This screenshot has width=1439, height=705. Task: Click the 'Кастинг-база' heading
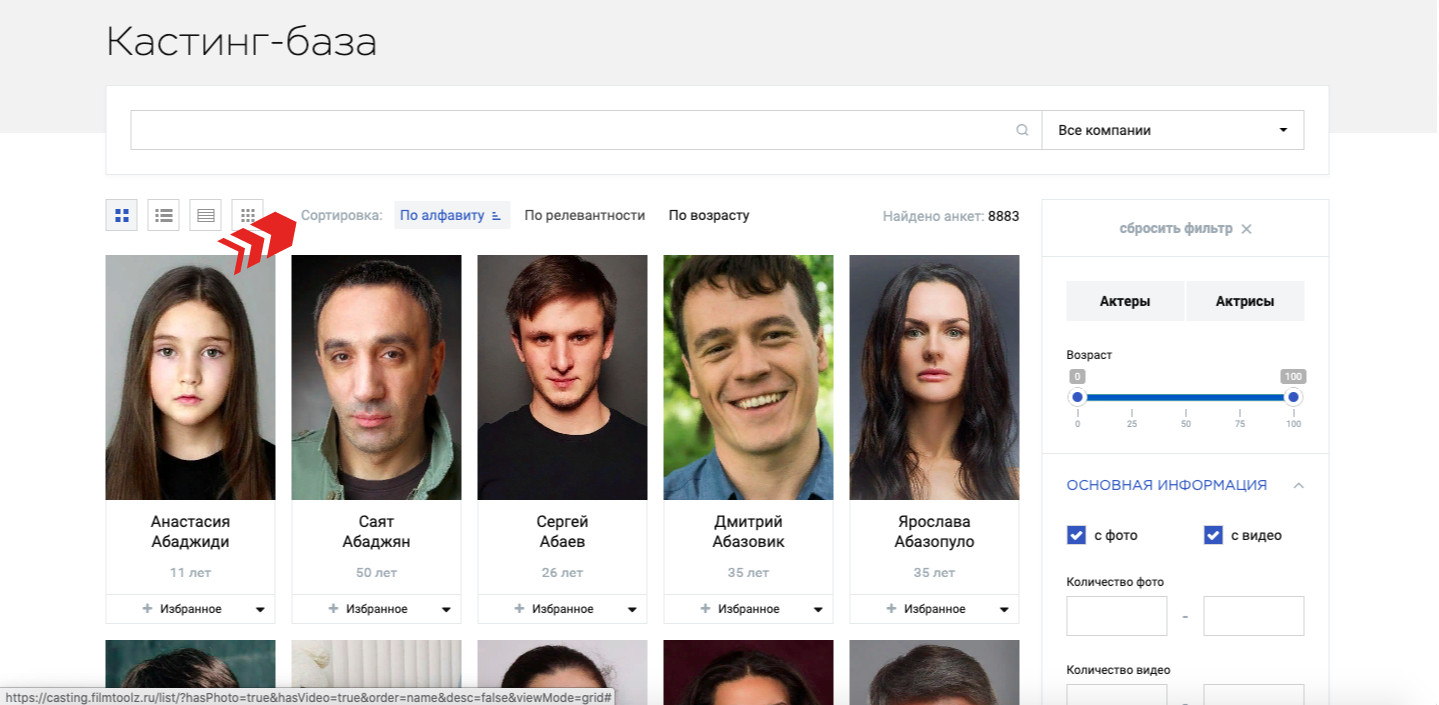[x=241, y=42]
